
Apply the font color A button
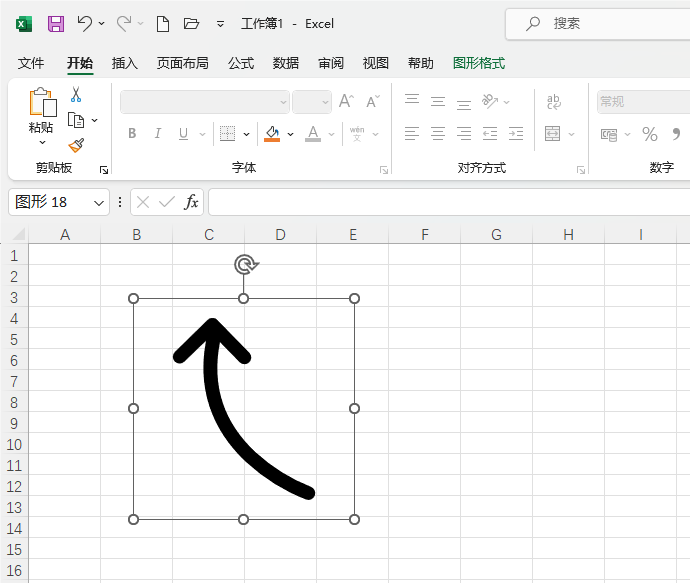click(x=313, y=133)
